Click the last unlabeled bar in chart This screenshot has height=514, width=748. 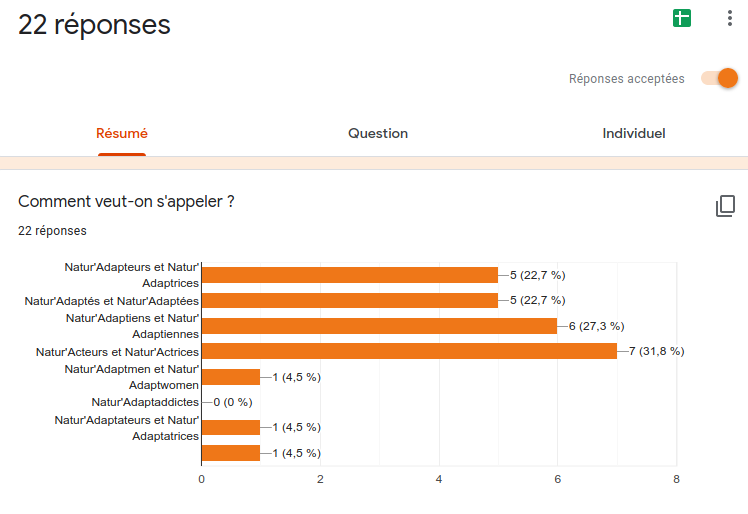click(x=231, y=453)
